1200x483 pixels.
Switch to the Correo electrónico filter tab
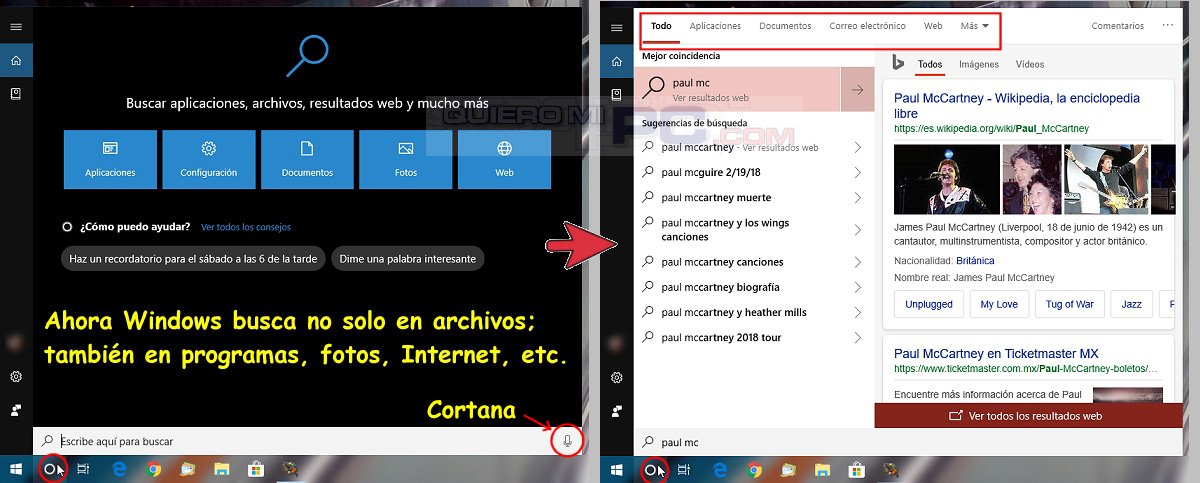click(x=867, y=26)
